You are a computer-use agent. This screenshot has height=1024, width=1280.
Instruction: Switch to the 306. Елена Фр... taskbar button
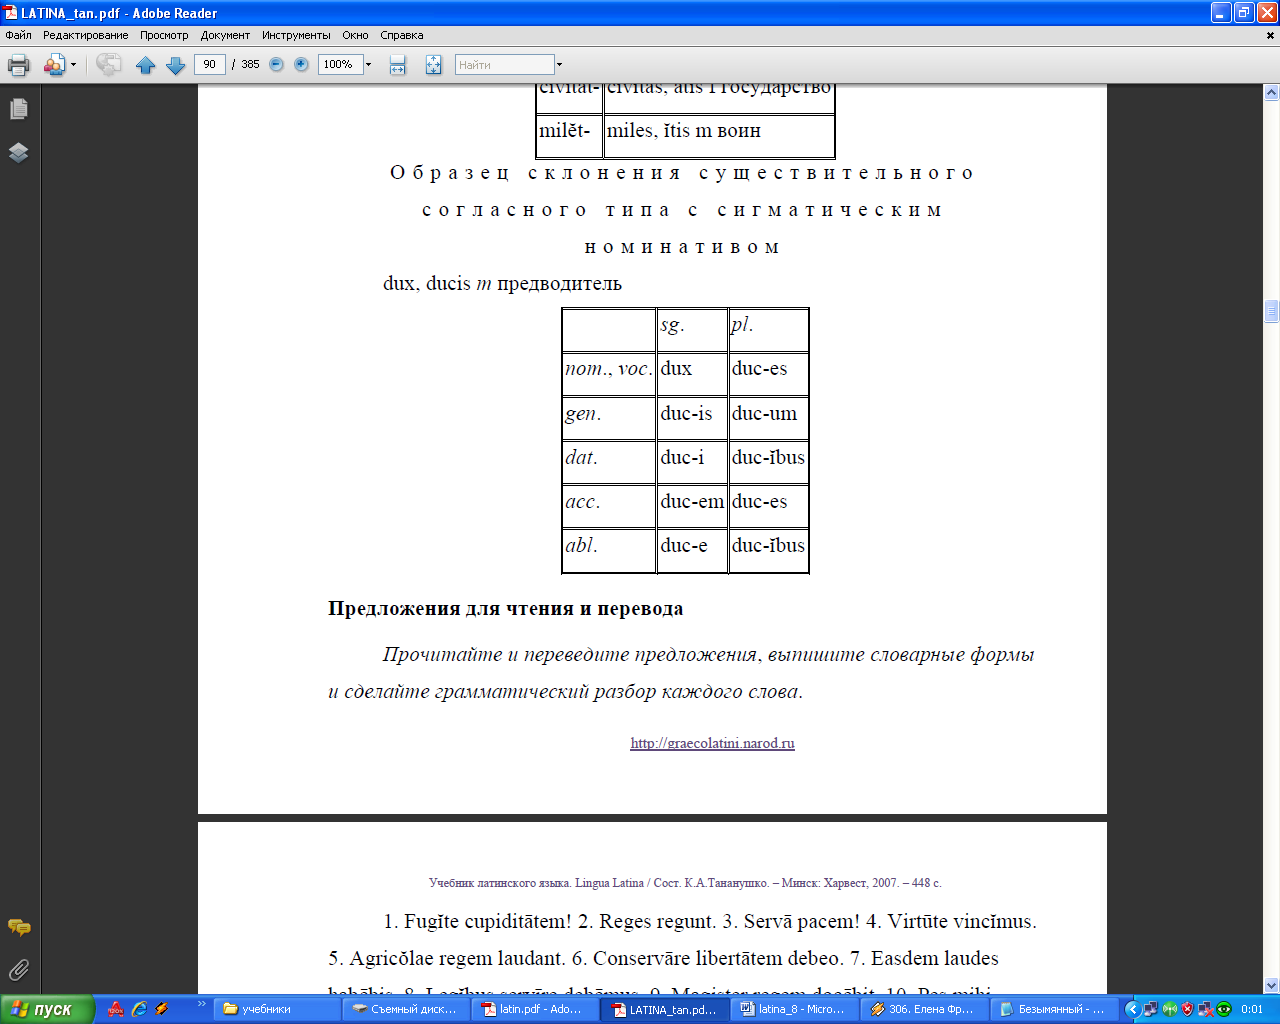tap(923, 1009)
